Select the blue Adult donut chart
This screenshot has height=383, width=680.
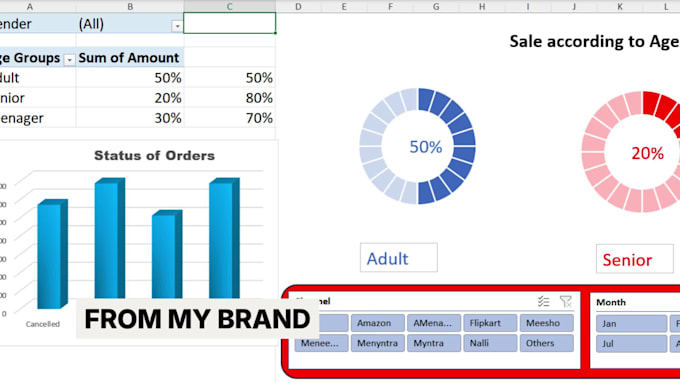[418, 146]
